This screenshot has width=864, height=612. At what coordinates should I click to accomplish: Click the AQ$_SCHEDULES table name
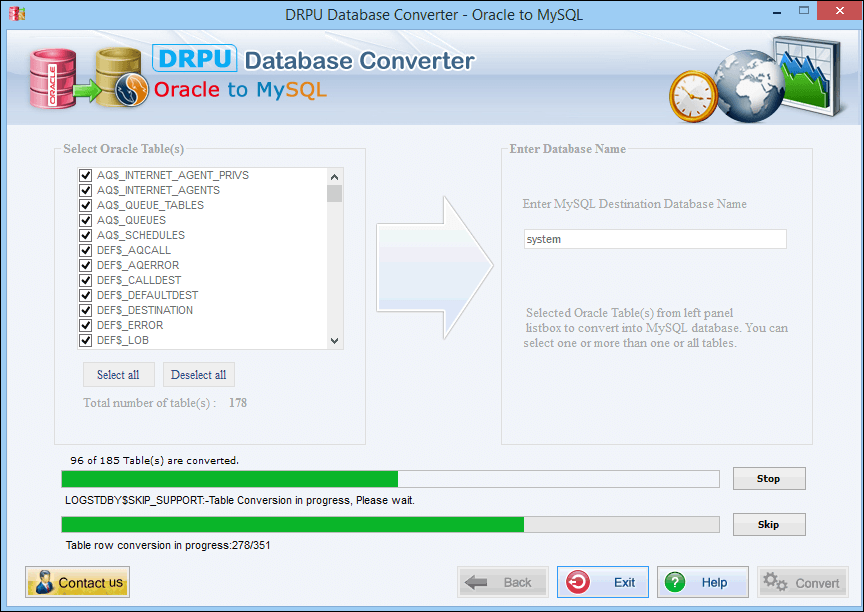tap(141, 235)
